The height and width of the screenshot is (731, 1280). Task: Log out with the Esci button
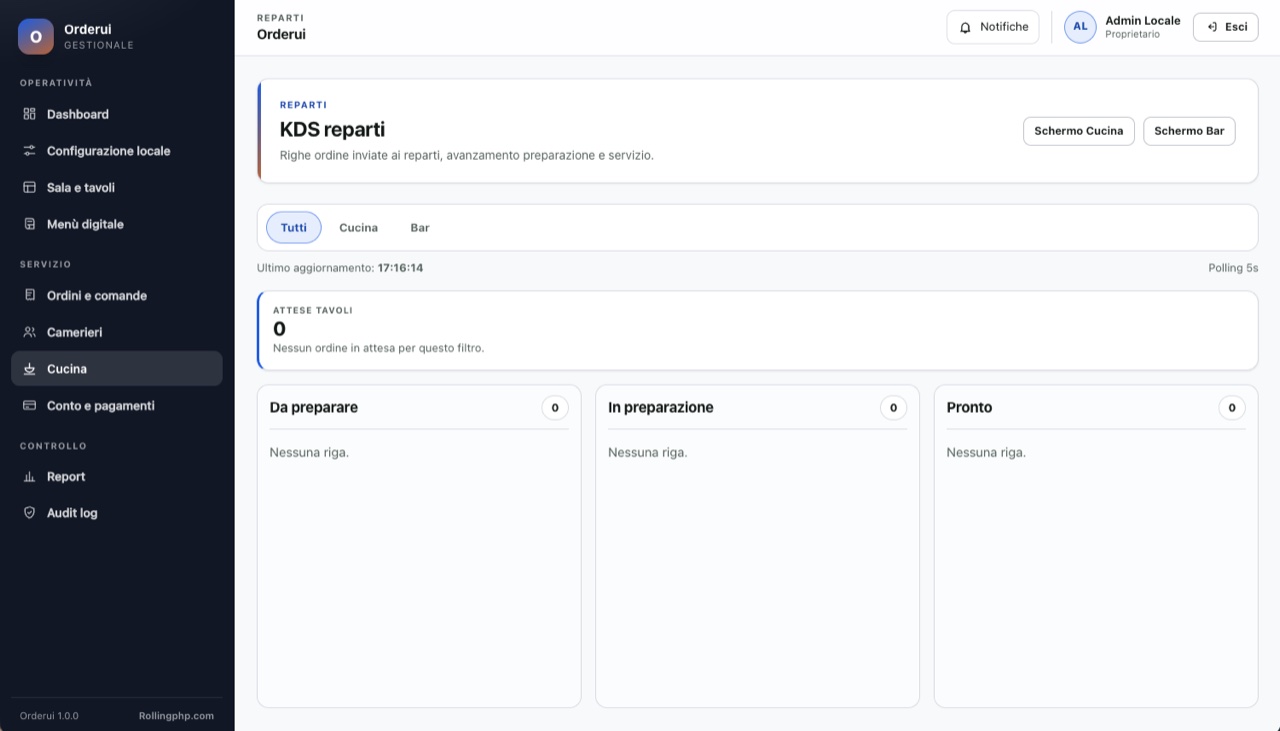(1226, 27)
